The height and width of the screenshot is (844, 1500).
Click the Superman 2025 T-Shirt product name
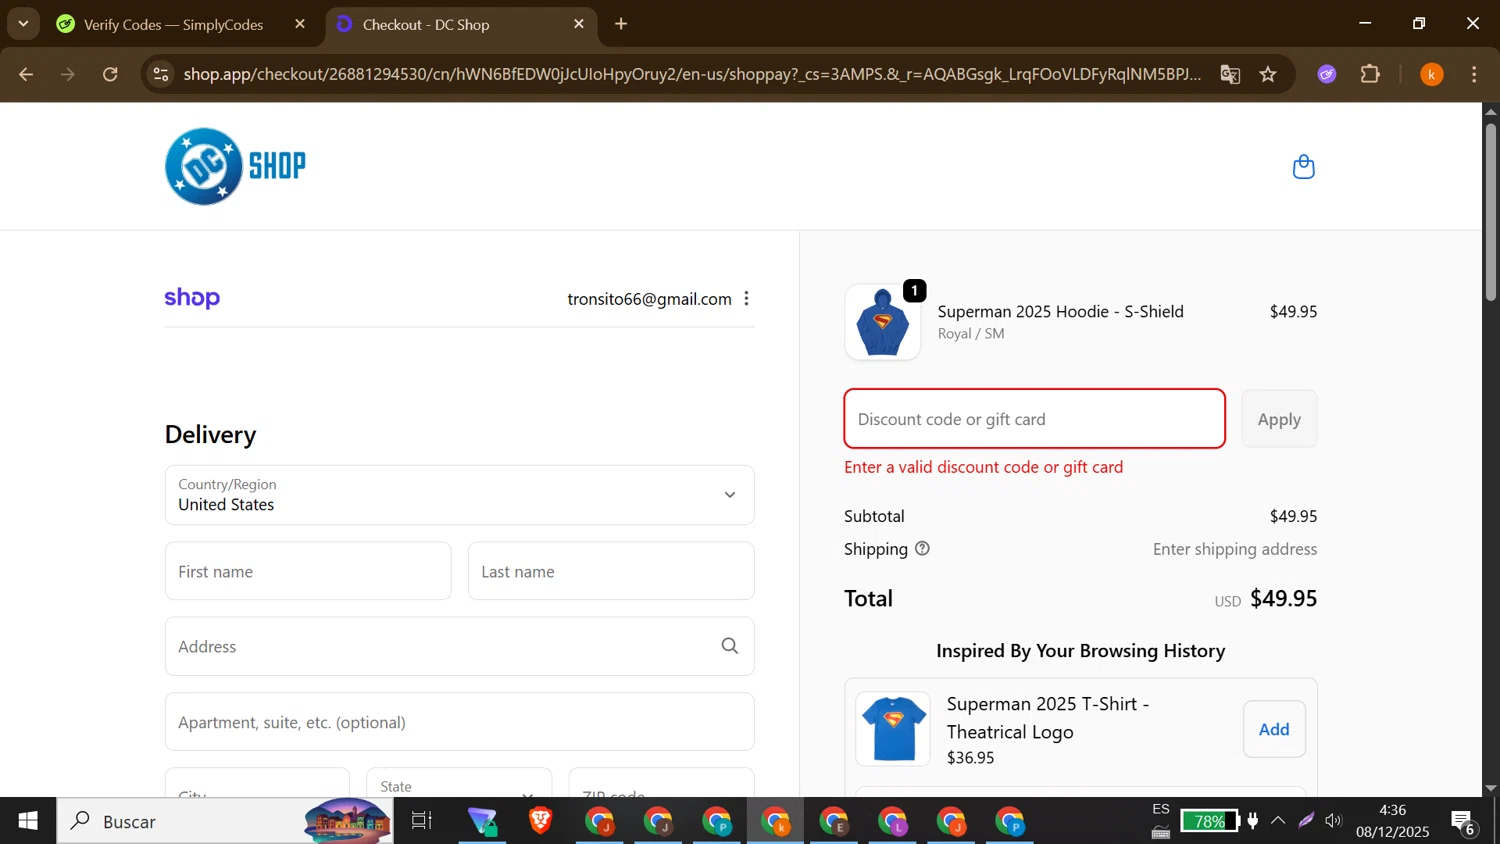tap(1048, 718)
